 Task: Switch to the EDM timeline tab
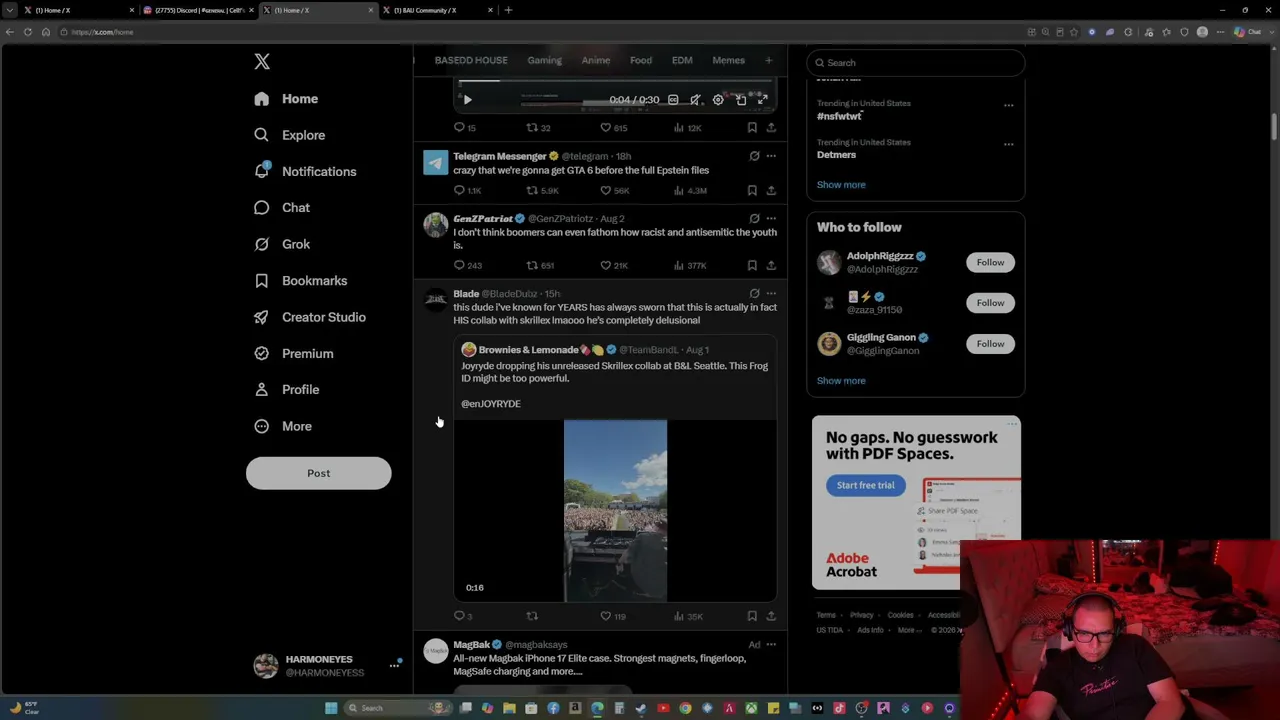(x=682, y=60)
